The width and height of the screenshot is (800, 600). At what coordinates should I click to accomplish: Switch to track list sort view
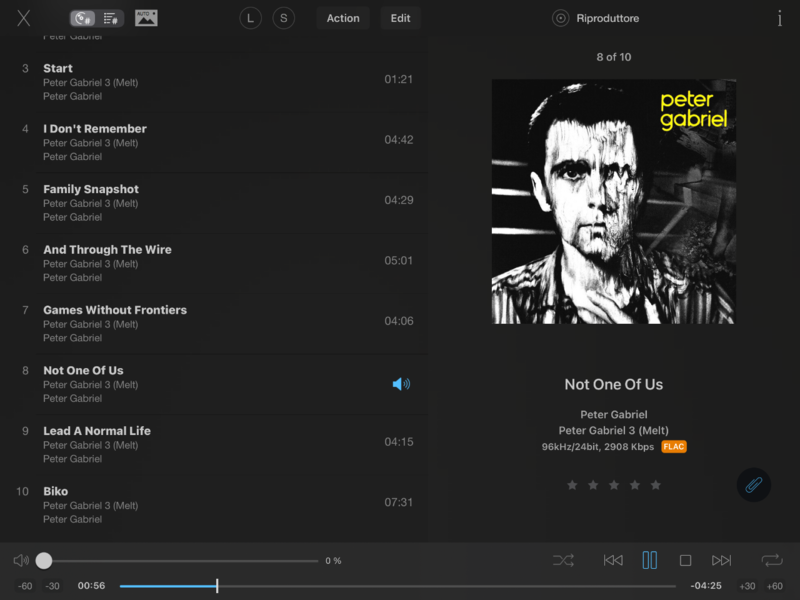click(x=110, y=18)
